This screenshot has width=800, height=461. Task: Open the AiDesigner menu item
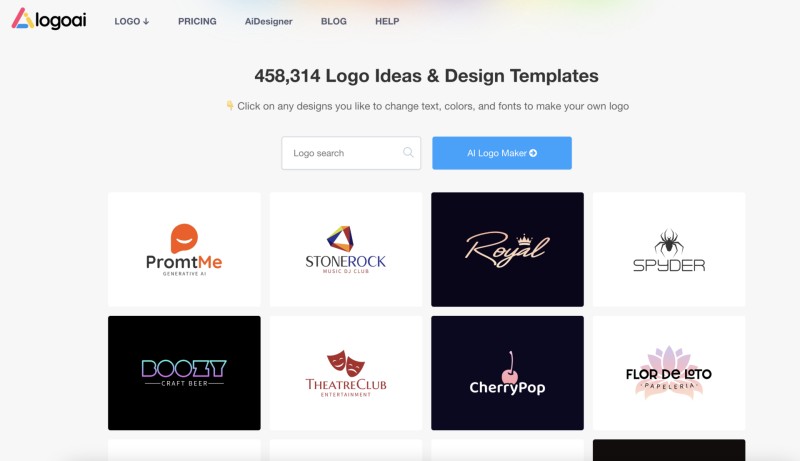coord(268,21)
